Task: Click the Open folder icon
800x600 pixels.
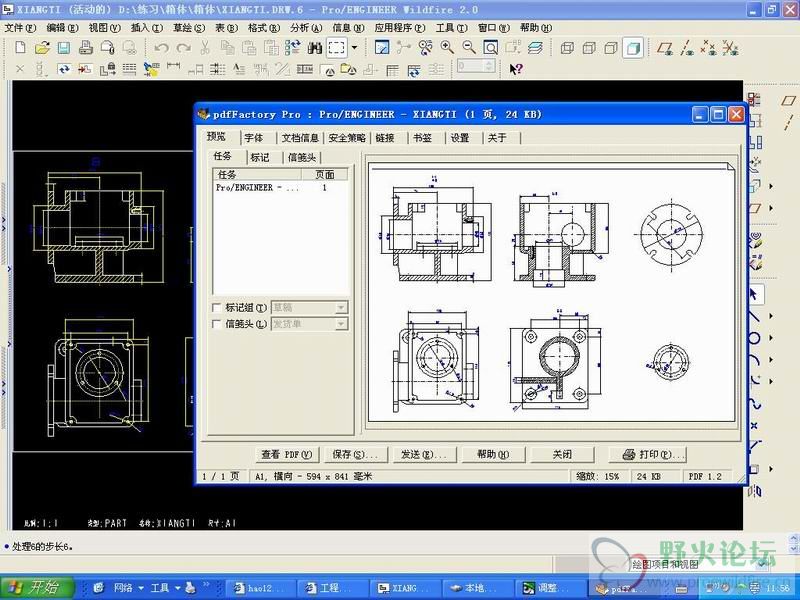Action: point(42,47)
